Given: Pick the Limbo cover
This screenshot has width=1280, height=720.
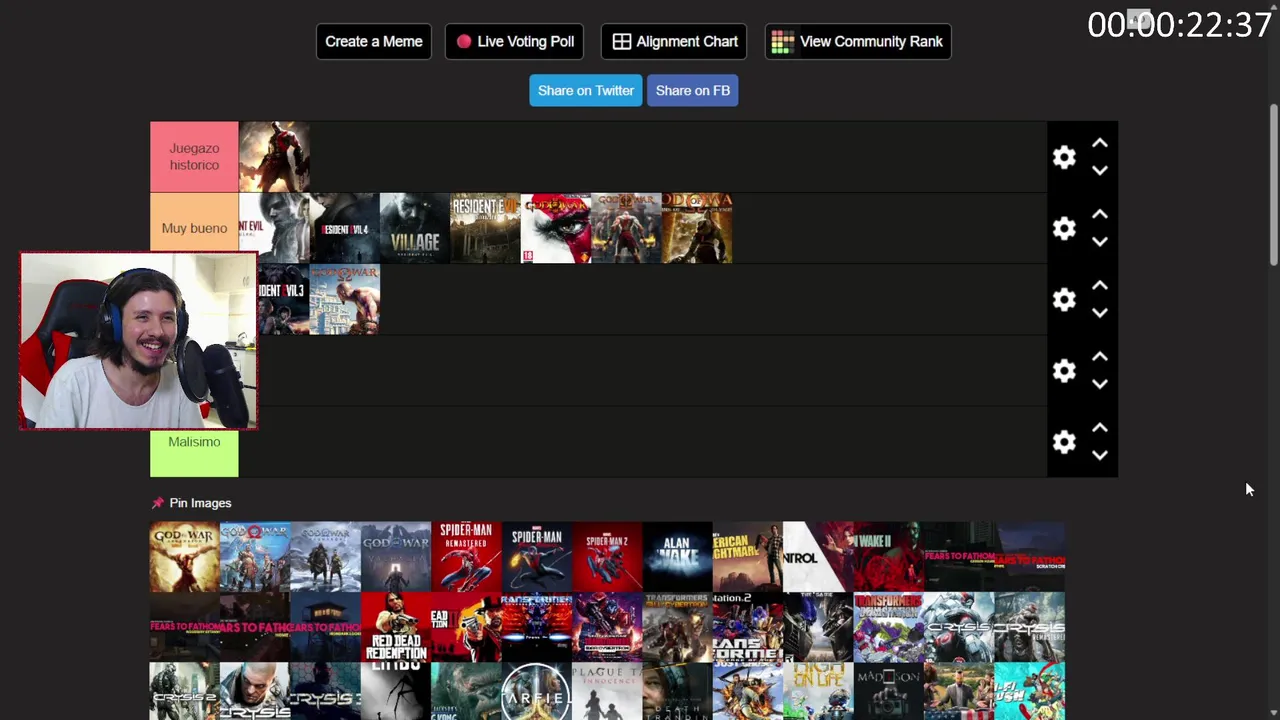Looking at the screenshot, I should [395, 692].
